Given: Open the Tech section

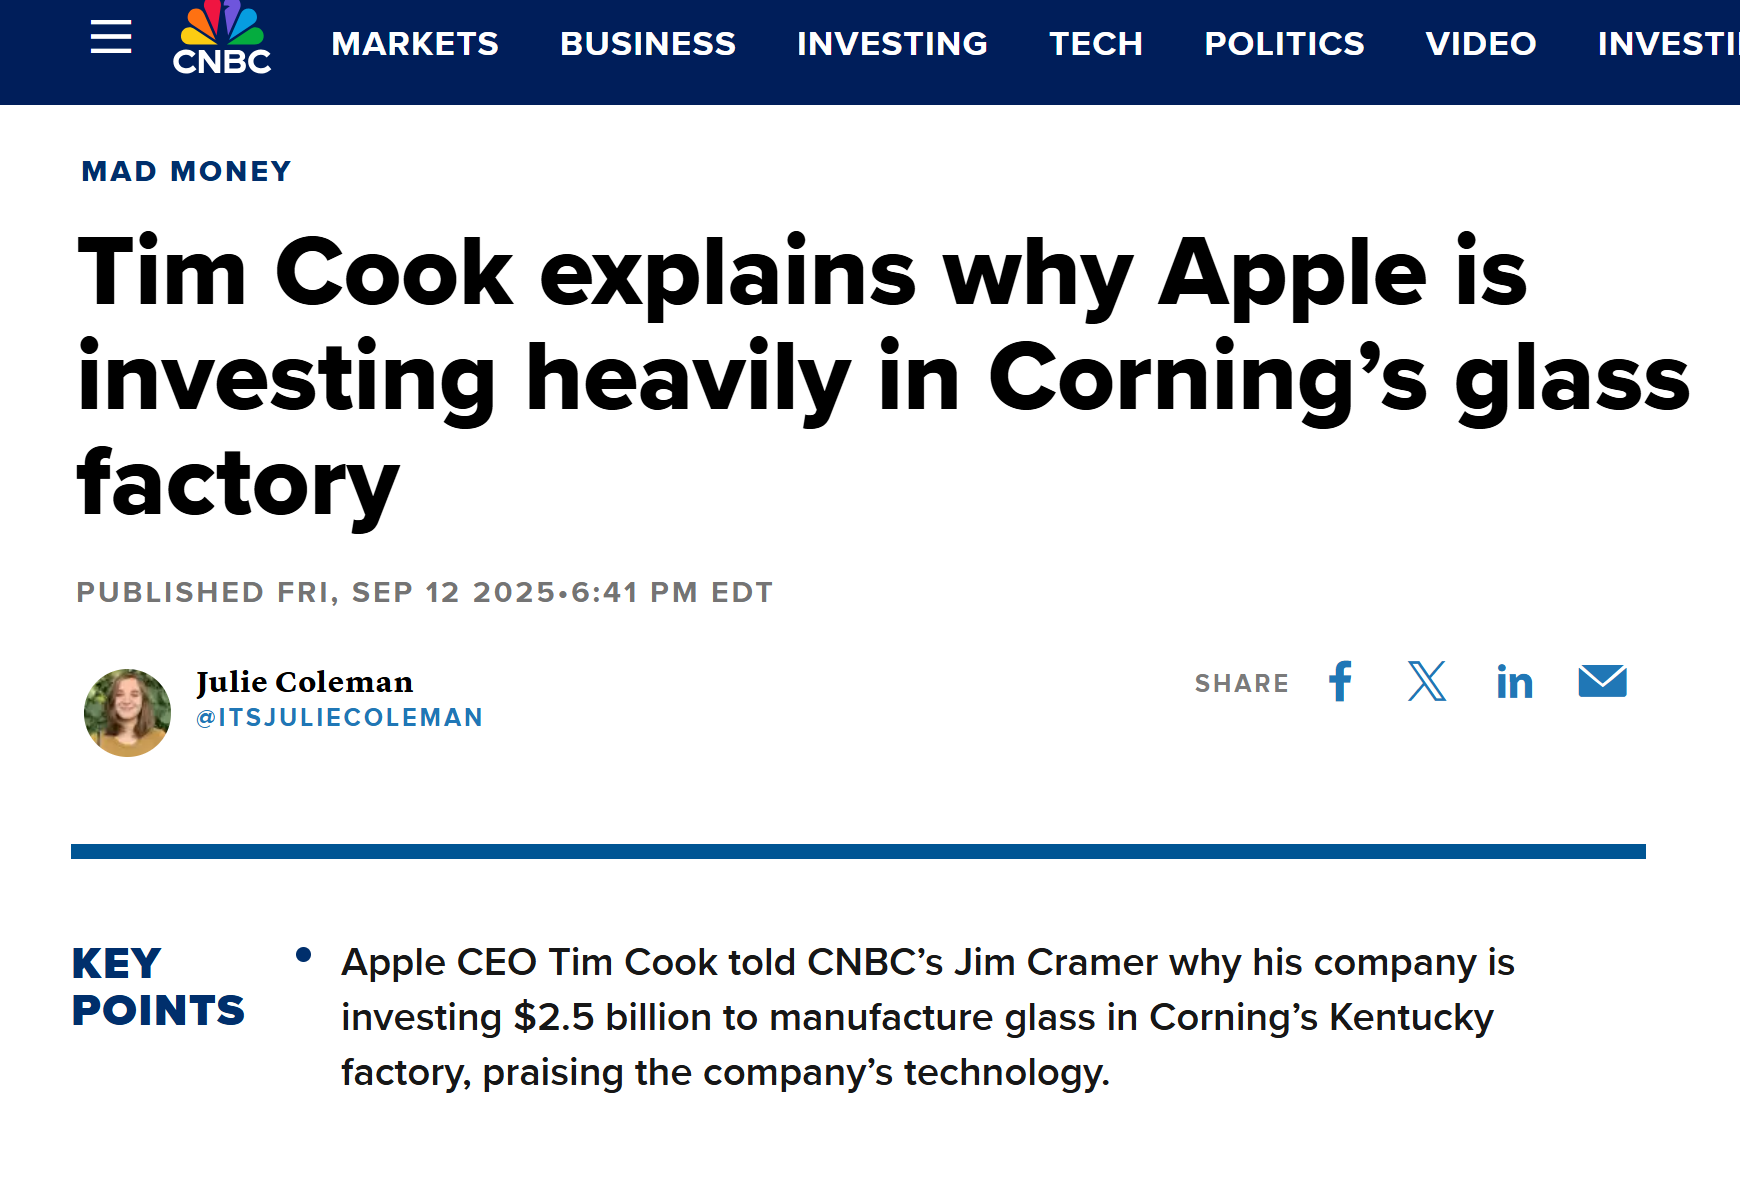Looking at the screenshot, I should [1096, 44].
